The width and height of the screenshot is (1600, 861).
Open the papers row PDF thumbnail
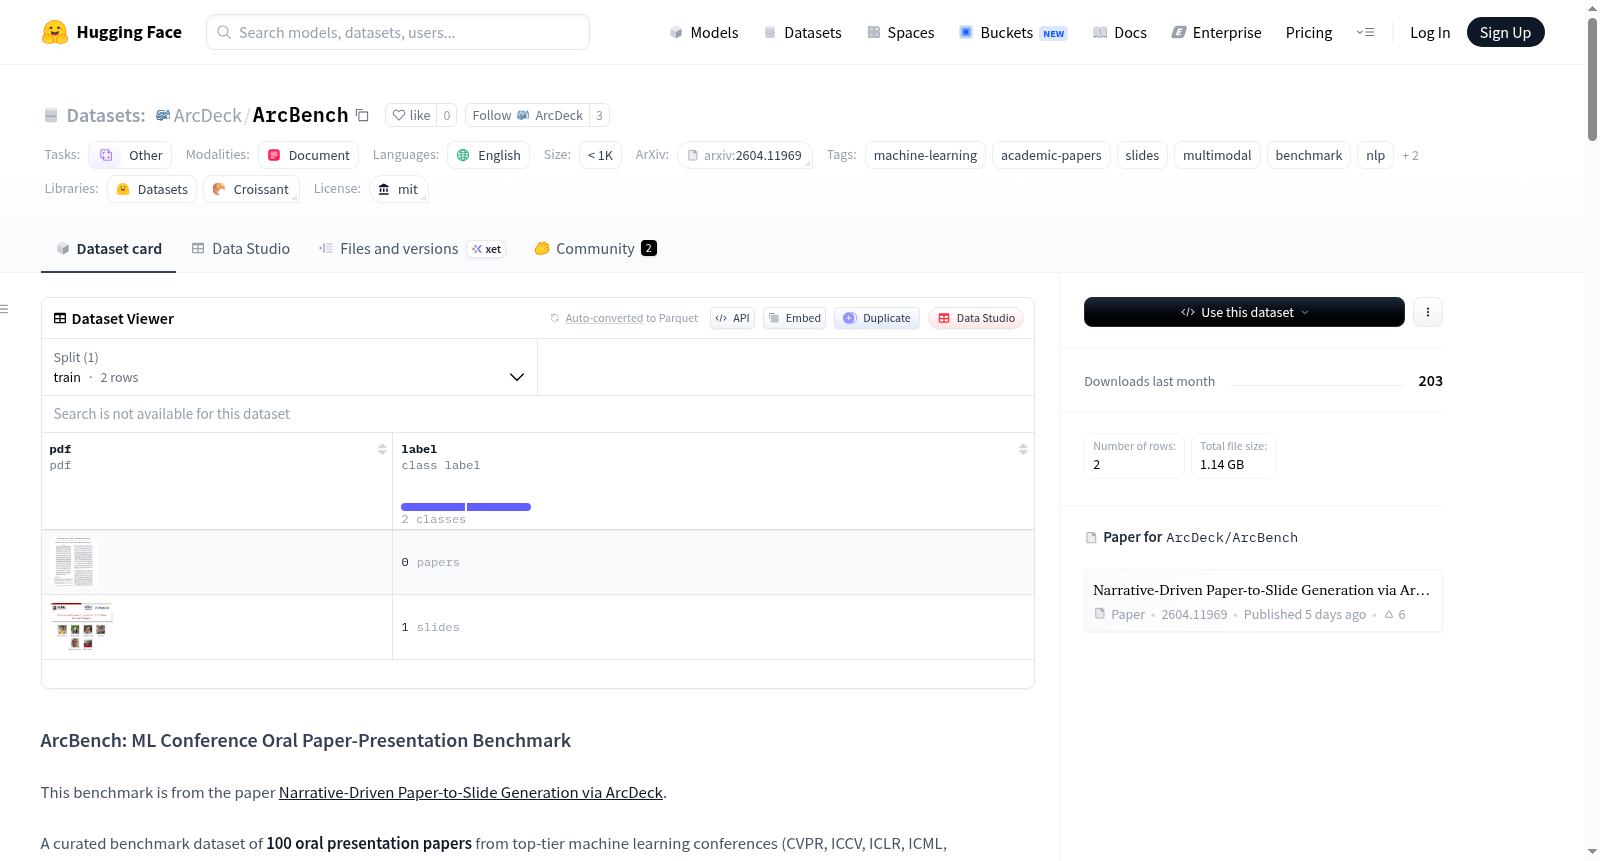point(73,562)
